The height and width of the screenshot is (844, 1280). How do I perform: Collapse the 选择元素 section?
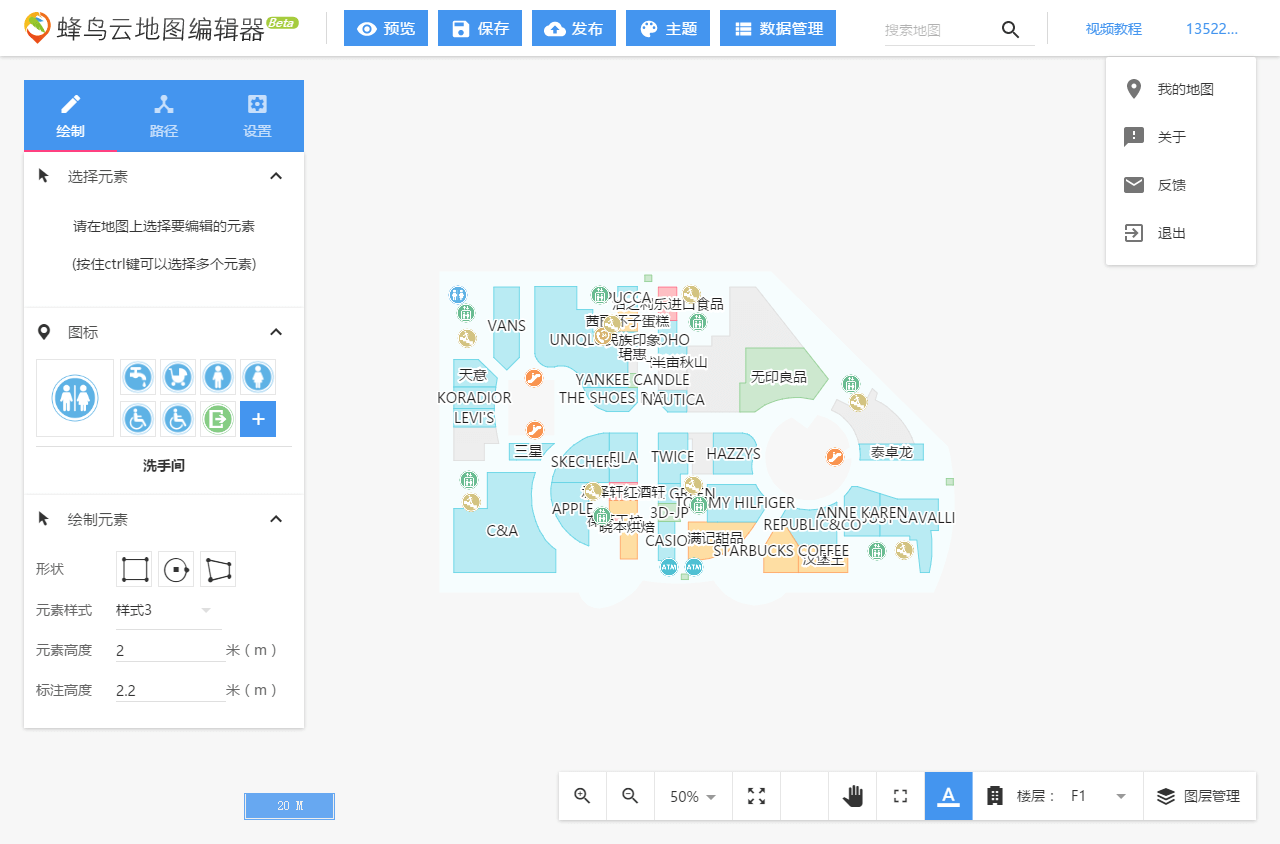click(x=276, y=176)
